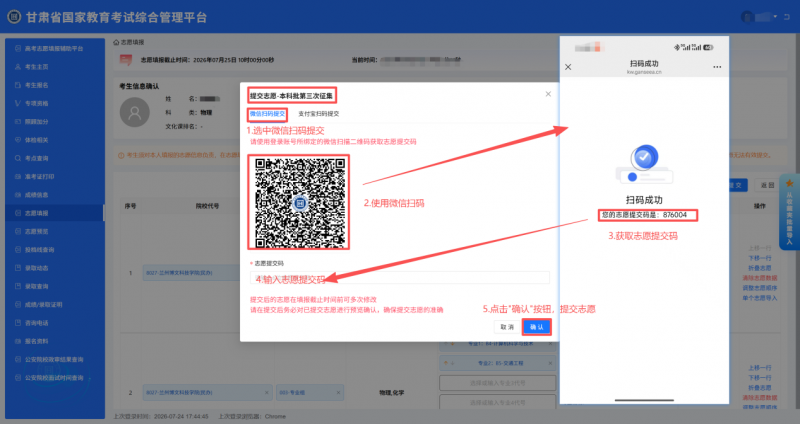This screenshot has height=424, width=800.
Task: Click the 确认 button in dialog
Action: point(537,327)
